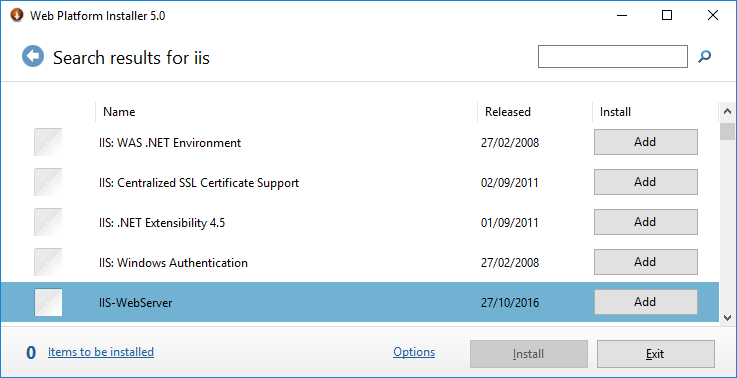This screenshot has height=378, width=737.
Task: Click the vertical scrollbar thumb
Action: click(x=728, y=131)
